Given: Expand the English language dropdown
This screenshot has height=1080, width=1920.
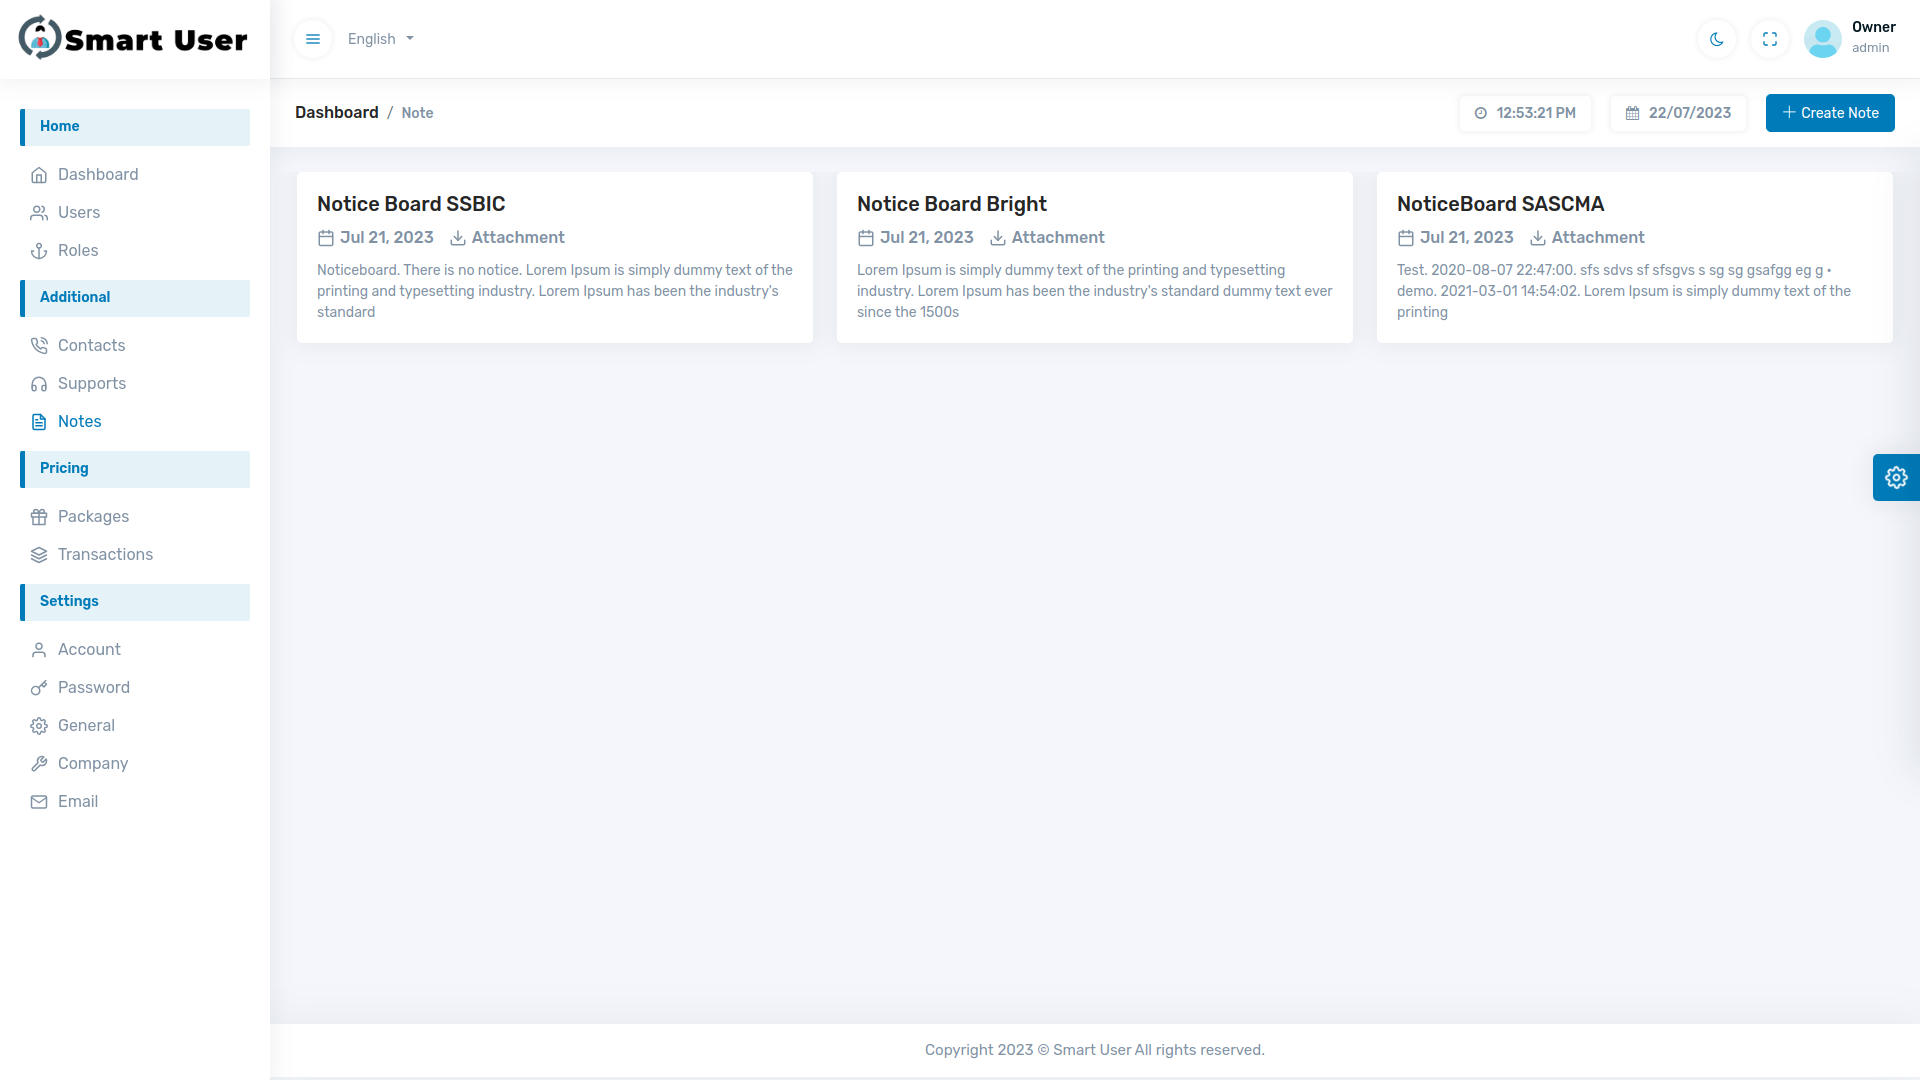Looking at the screenshot, I should [x=379, y=38].
